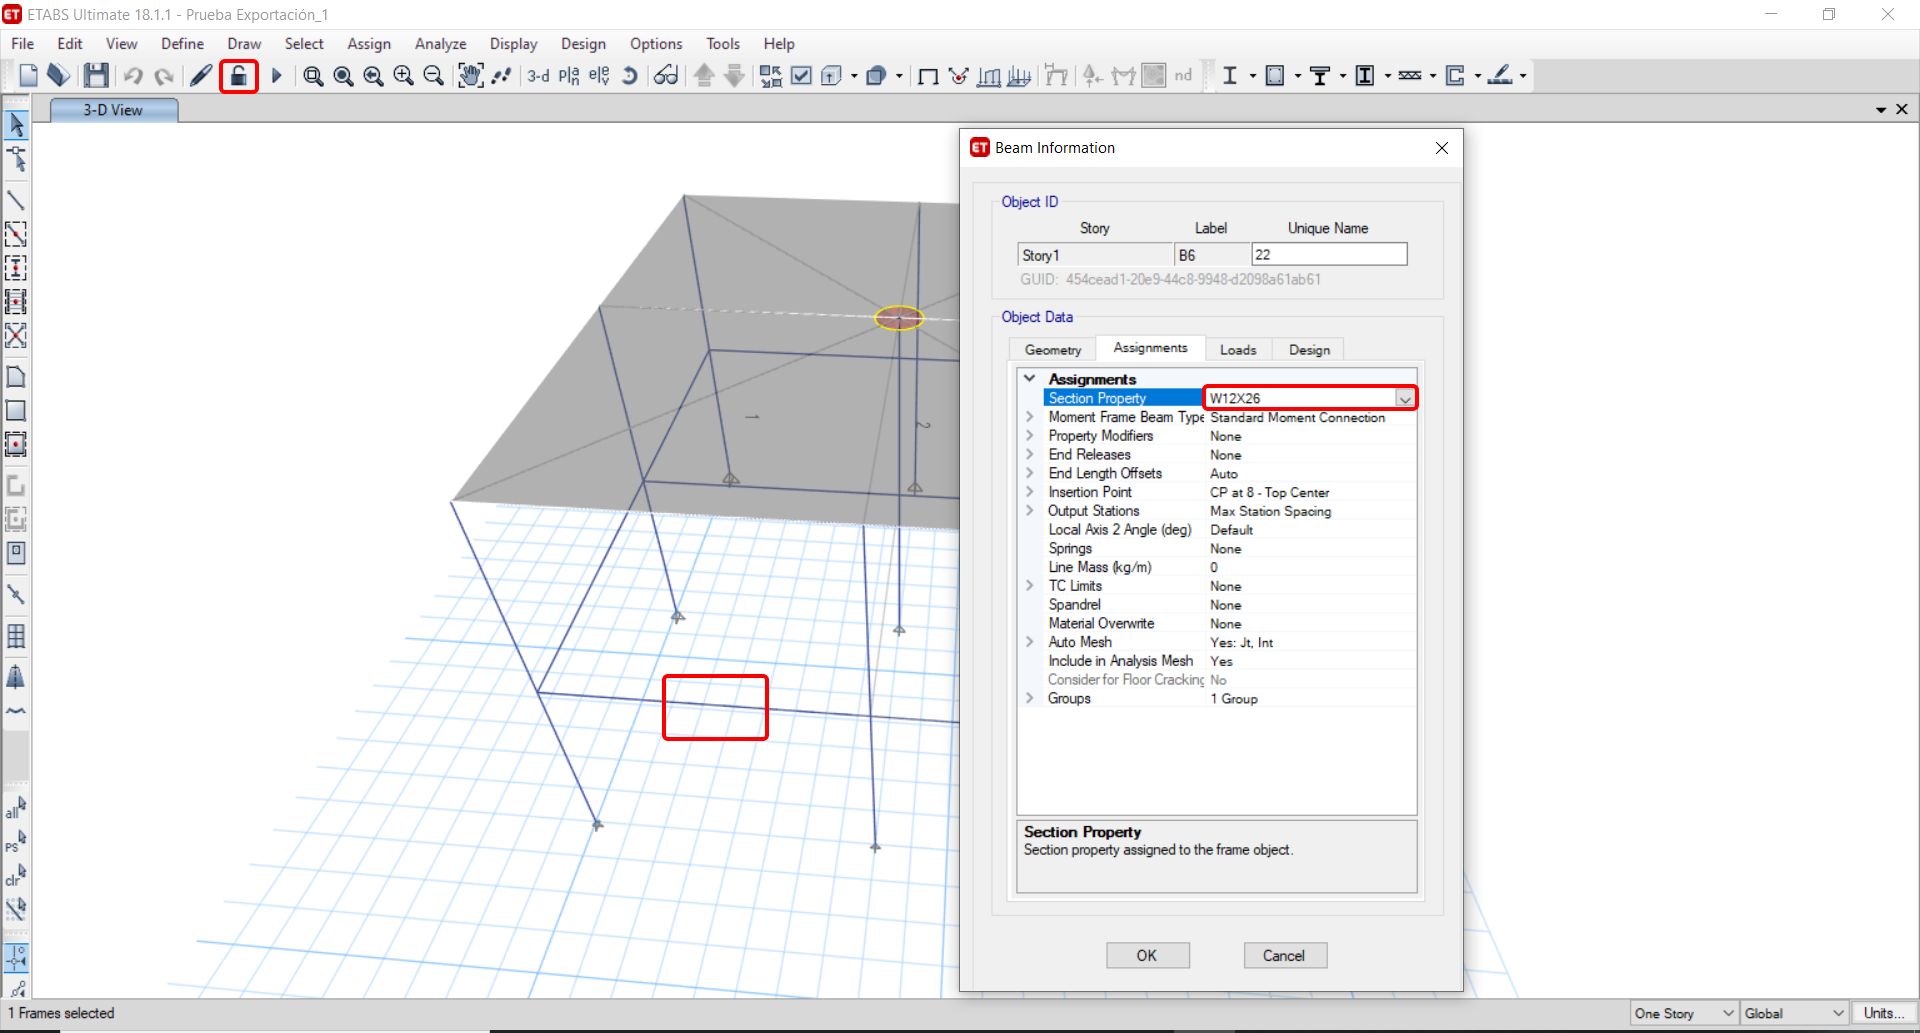Image resolution: width=1920 pixels, height=1033 pixels.
Task: Open Set Plan View 'Pla' icon
Action: (x=569, y=76)
